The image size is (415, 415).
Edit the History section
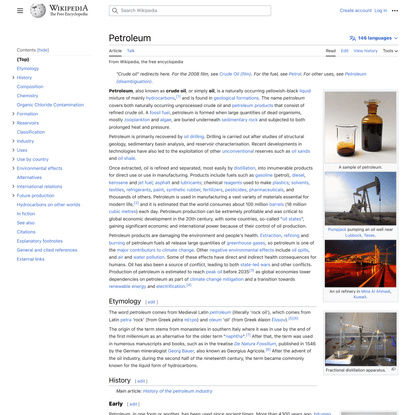[x=141, y=381]
